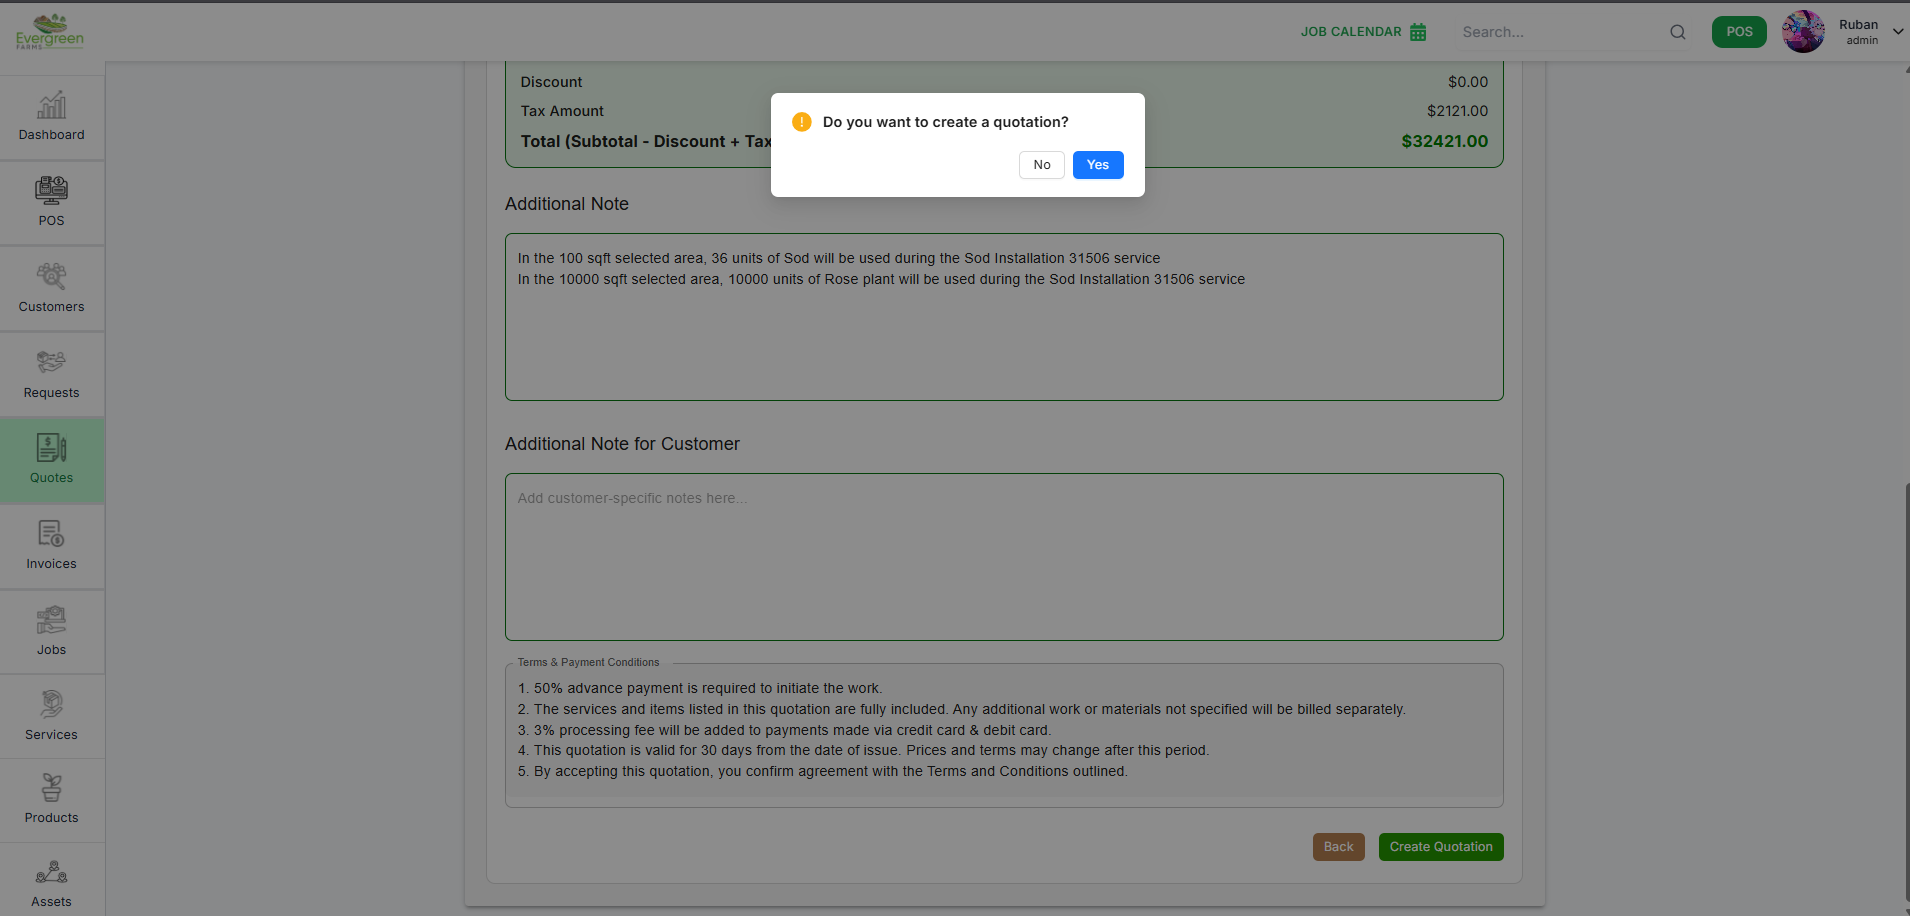This screenshot has height=916, width=1910.
Task: Click the Rose plant note line
Action: click(x=881, y=279)
